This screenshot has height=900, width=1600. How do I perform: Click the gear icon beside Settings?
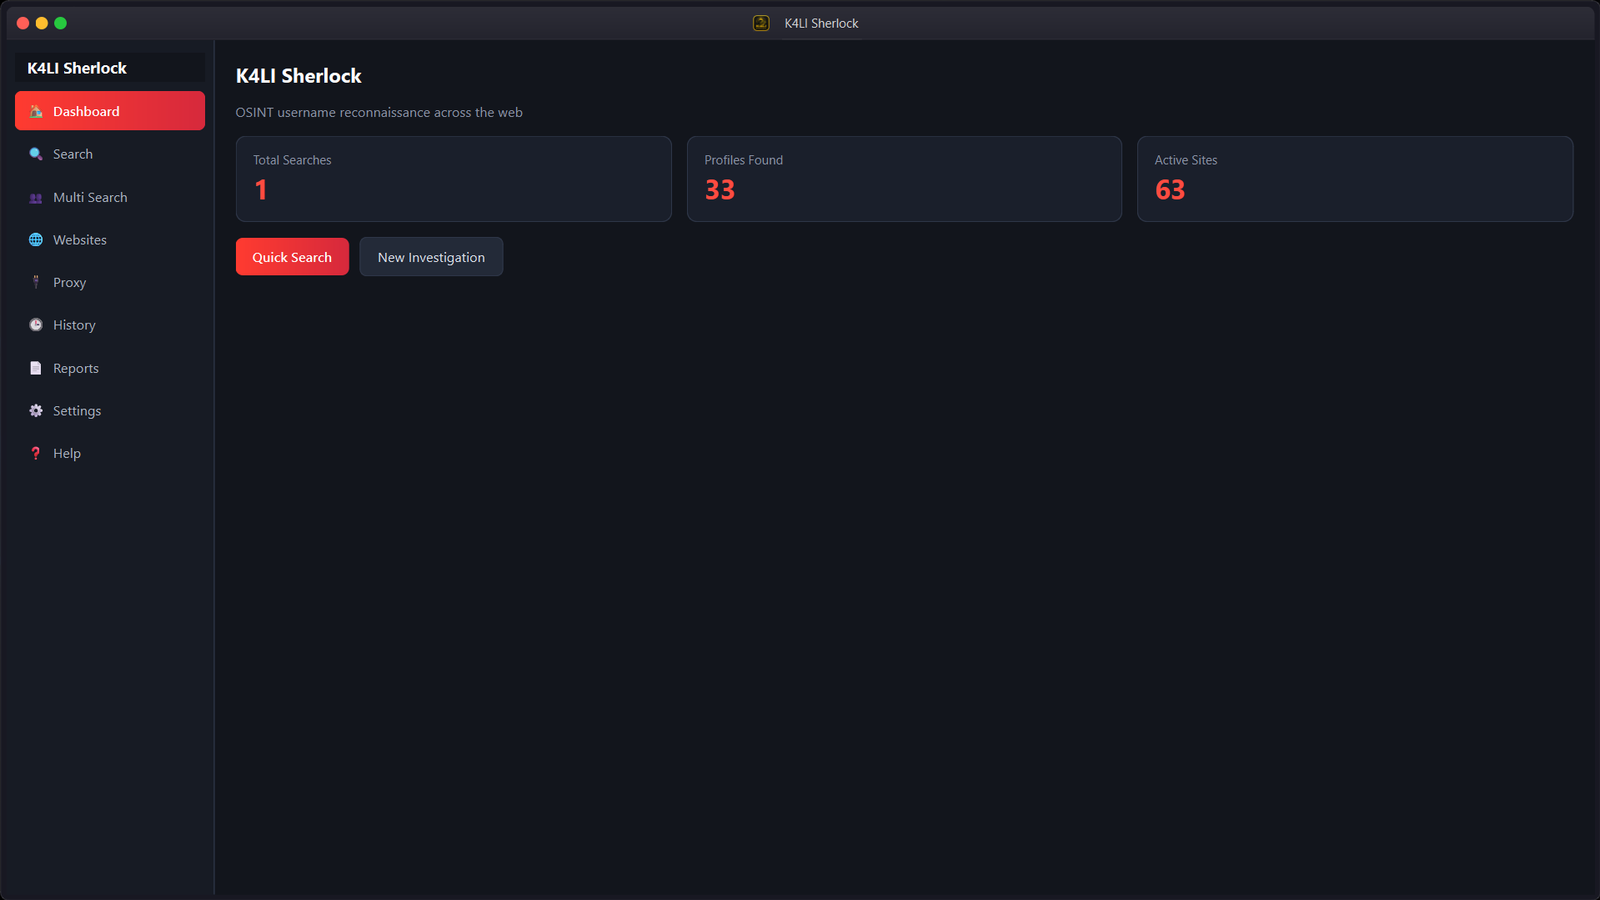click(36, 411)
